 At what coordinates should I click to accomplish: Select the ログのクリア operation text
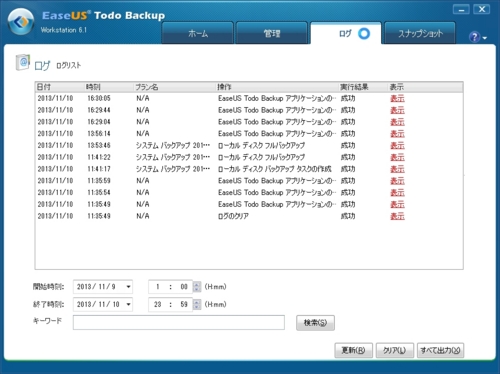coord(233,216)
